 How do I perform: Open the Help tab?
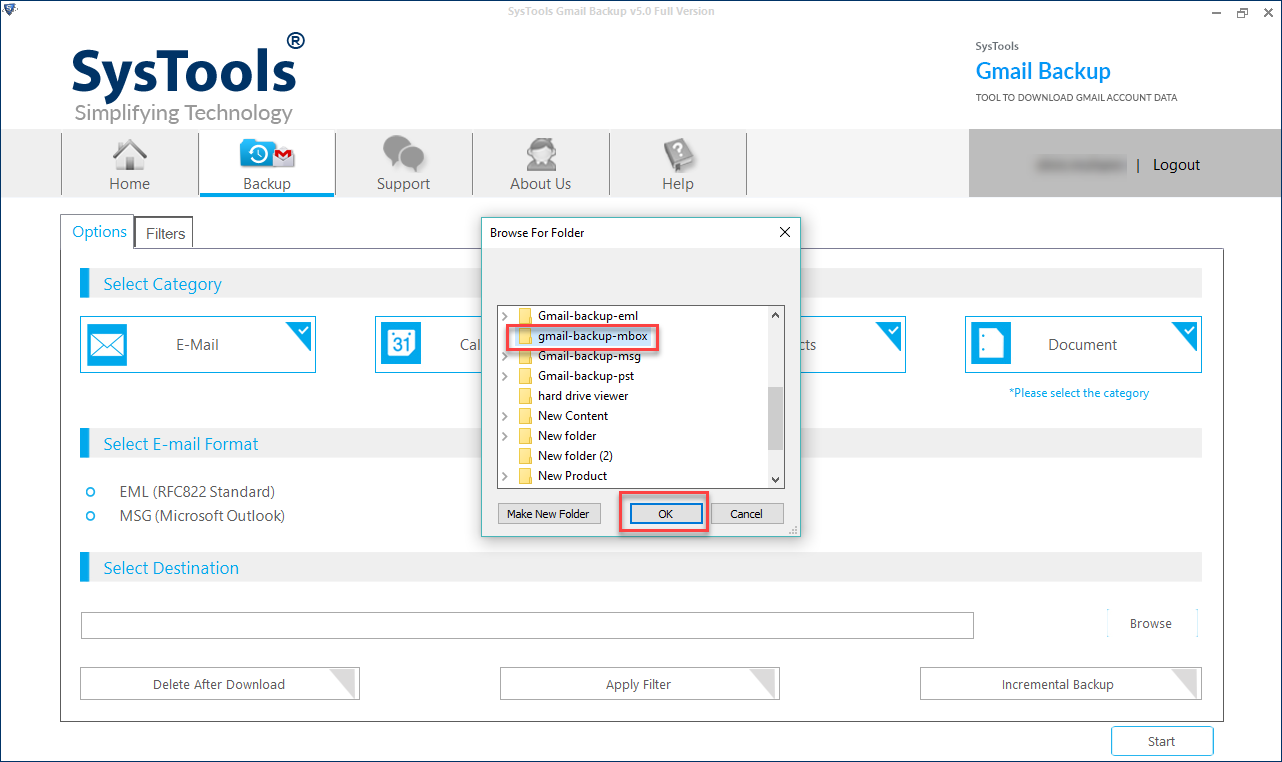[x=677, y=163]
